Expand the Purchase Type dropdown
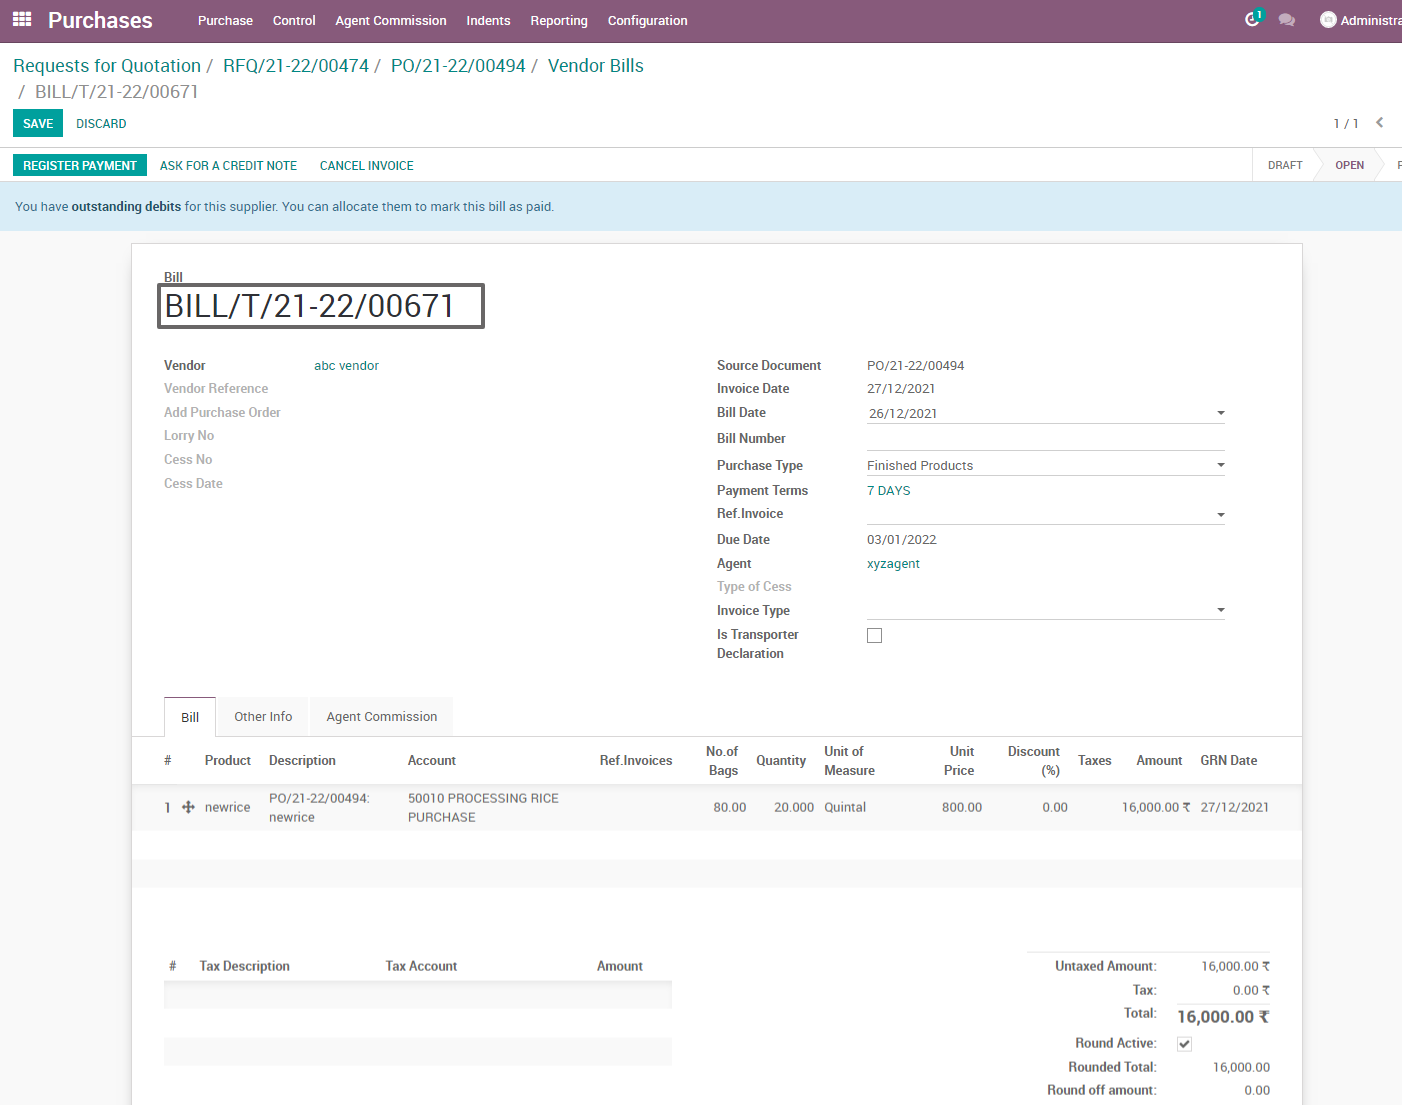The image size is (1402, 1105). (1219, 463)
